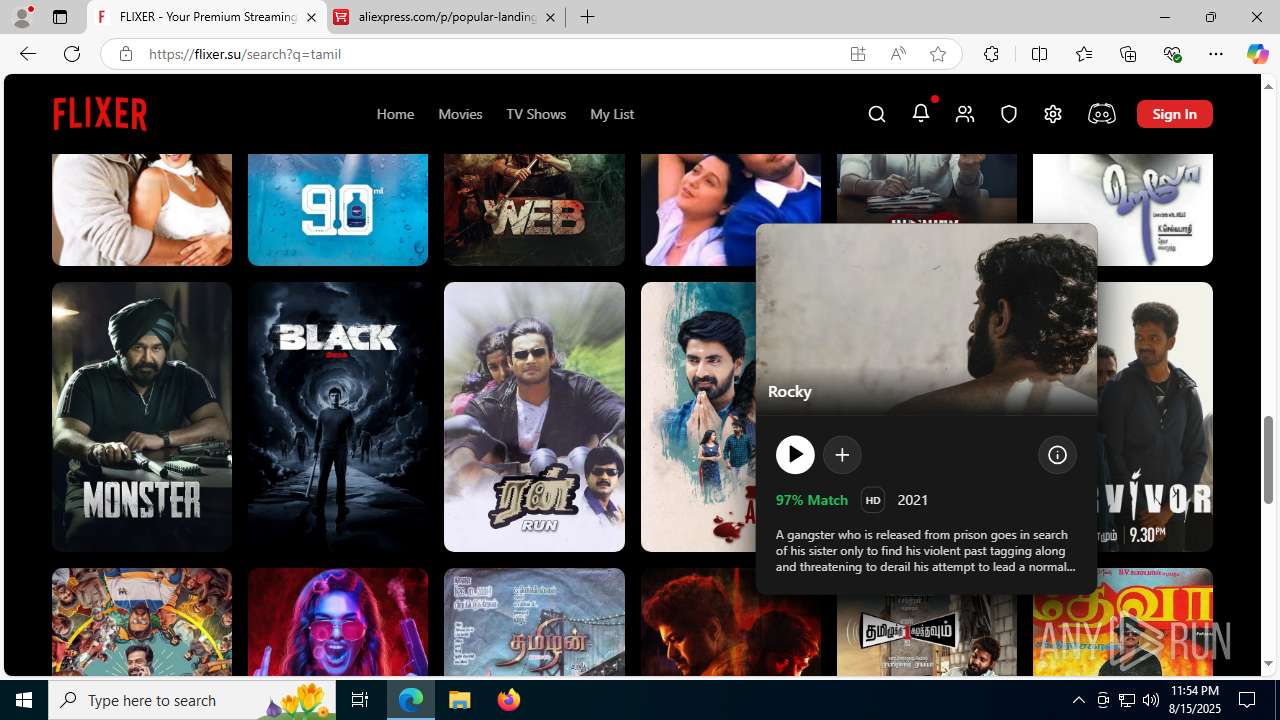
Task: Open Browser essentials icon
Action: coord(1172,54)
